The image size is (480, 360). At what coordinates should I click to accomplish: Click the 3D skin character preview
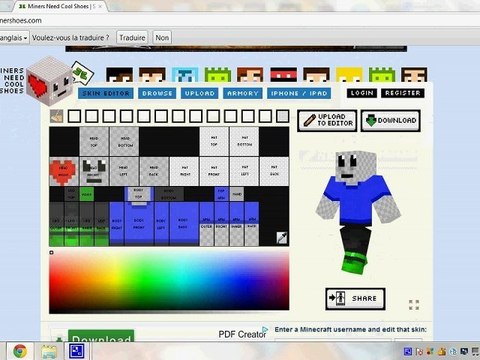tap(357, 213)
